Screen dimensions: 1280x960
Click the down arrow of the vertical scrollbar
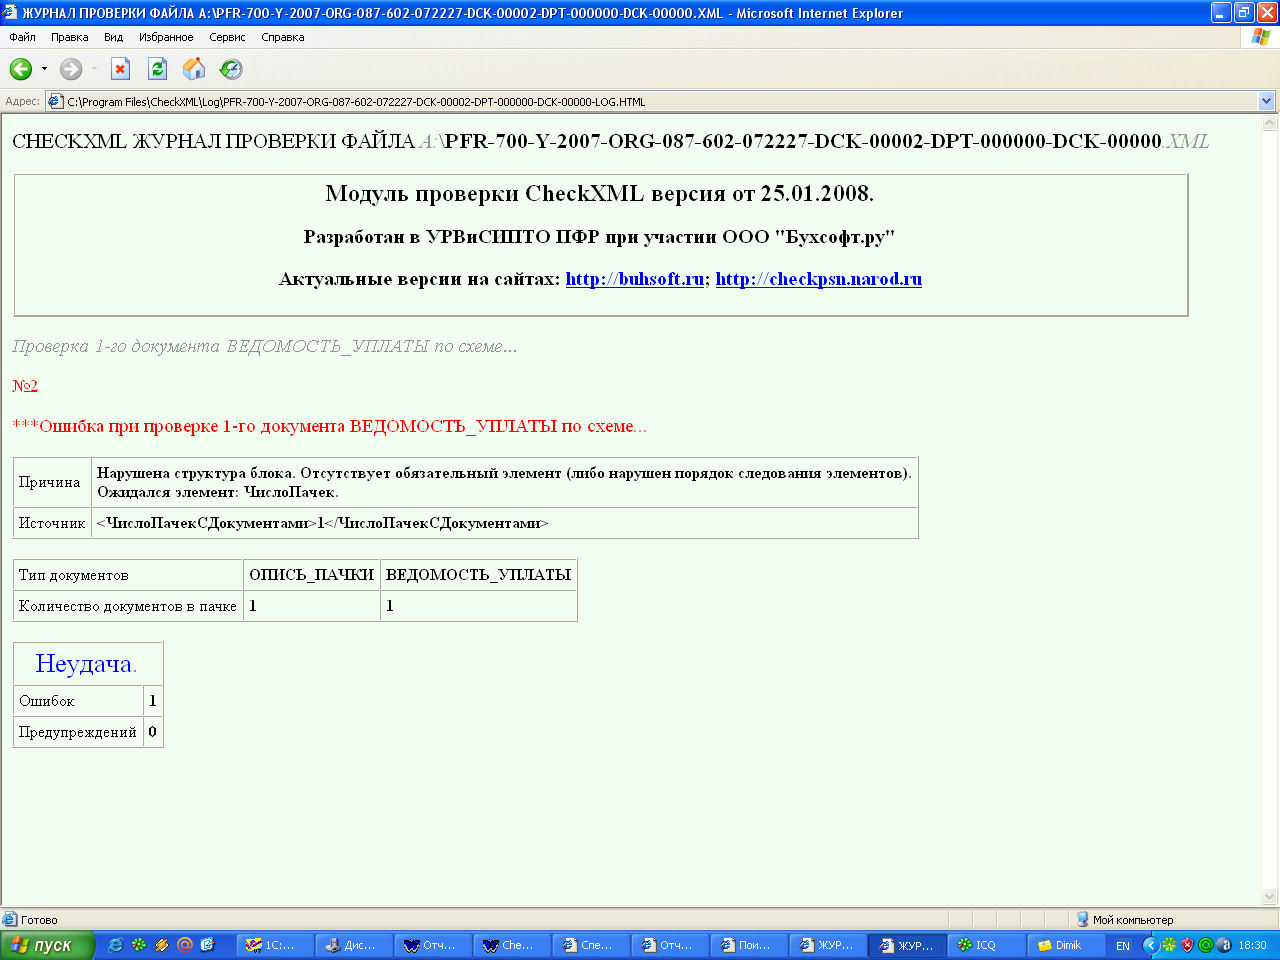pos(1270,897)
